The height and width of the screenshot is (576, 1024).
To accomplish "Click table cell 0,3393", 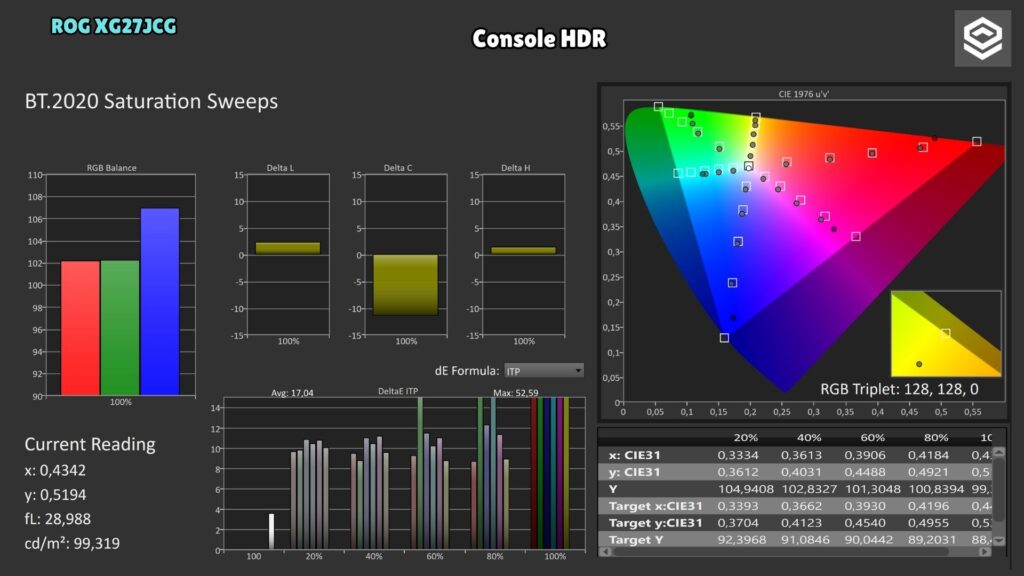I will click(x=738, y=506).
